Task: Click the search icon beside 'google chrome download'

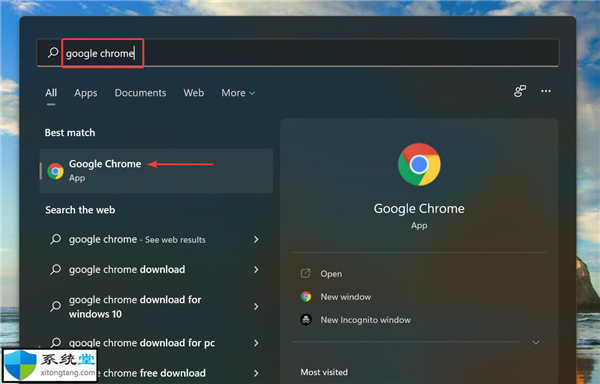Action: [x=55, y=269]
